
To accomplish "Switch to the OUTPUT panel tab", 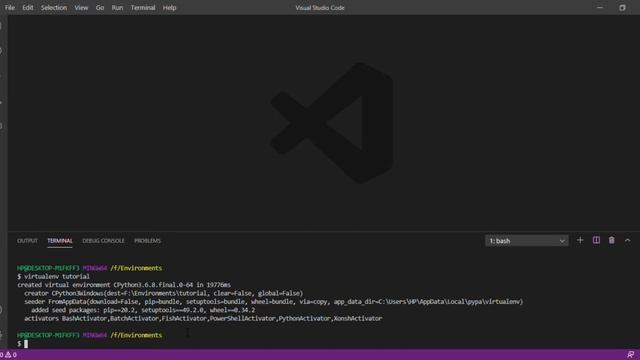I will 27,241.
